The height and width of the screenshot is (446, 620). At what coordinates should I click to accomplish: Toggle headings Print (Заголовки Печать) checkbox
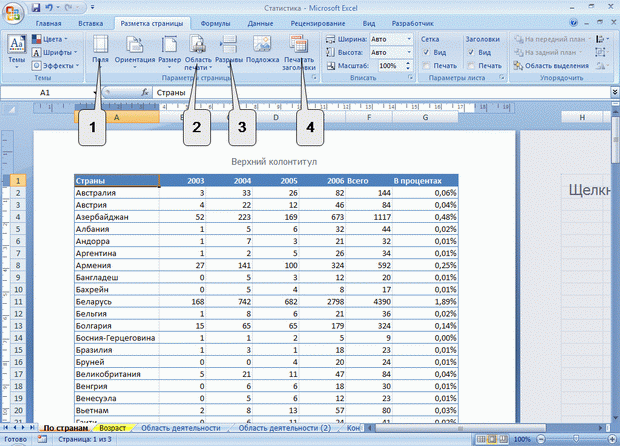pos(471,66)
